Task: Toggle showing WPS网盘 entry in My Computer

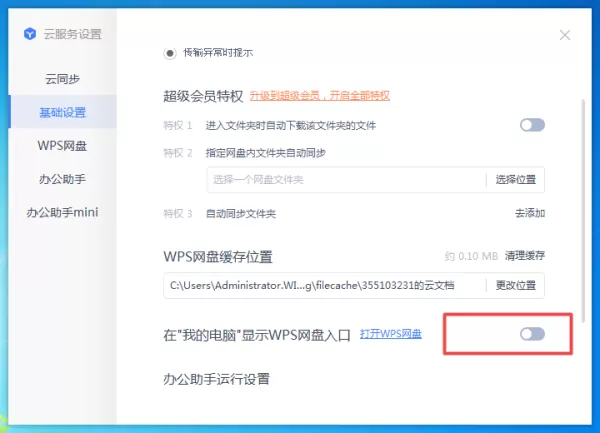Action: coord(532,334)
